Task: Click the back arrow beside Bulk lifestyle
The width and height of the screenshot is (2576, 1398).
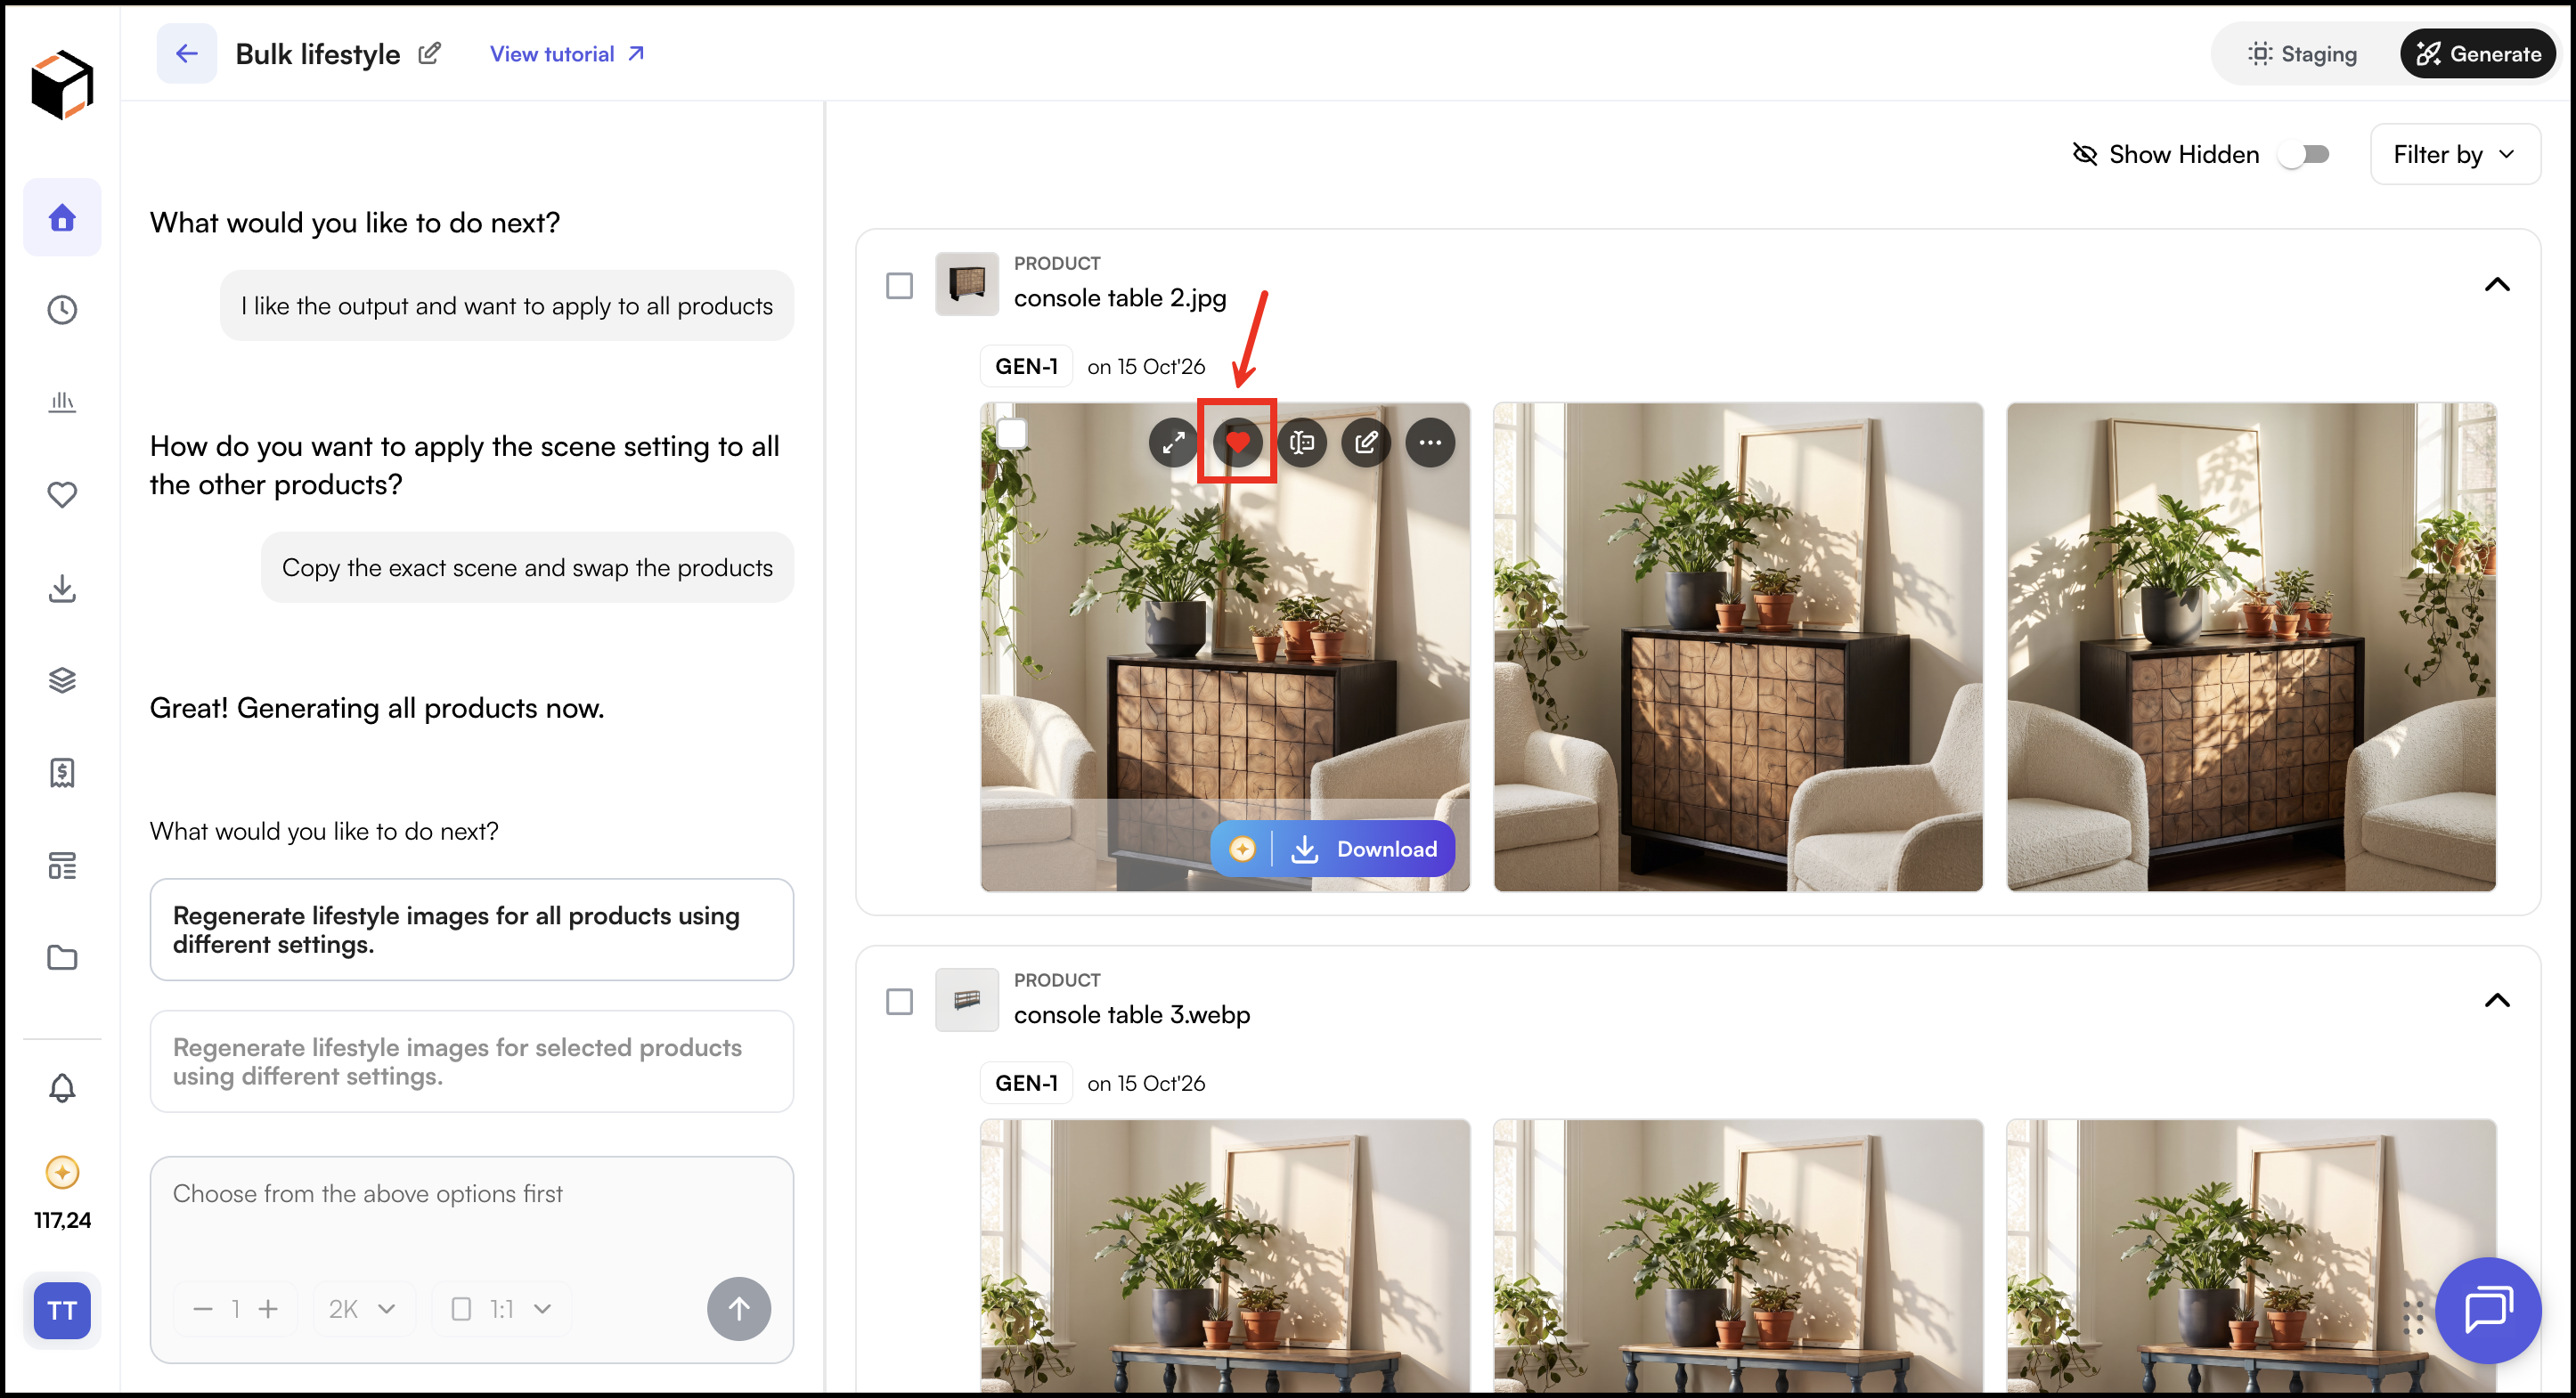Action: 186,53
